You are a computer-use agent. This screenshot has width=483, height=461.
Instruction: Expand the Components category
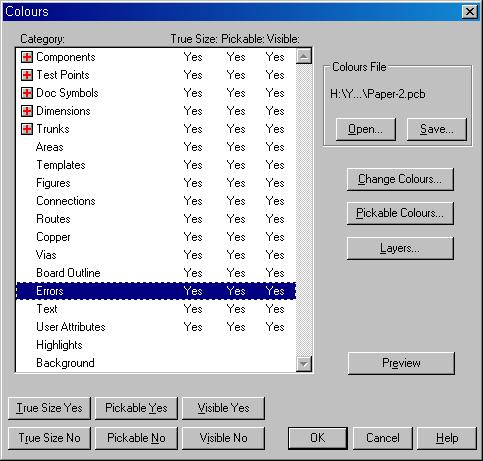27,57
